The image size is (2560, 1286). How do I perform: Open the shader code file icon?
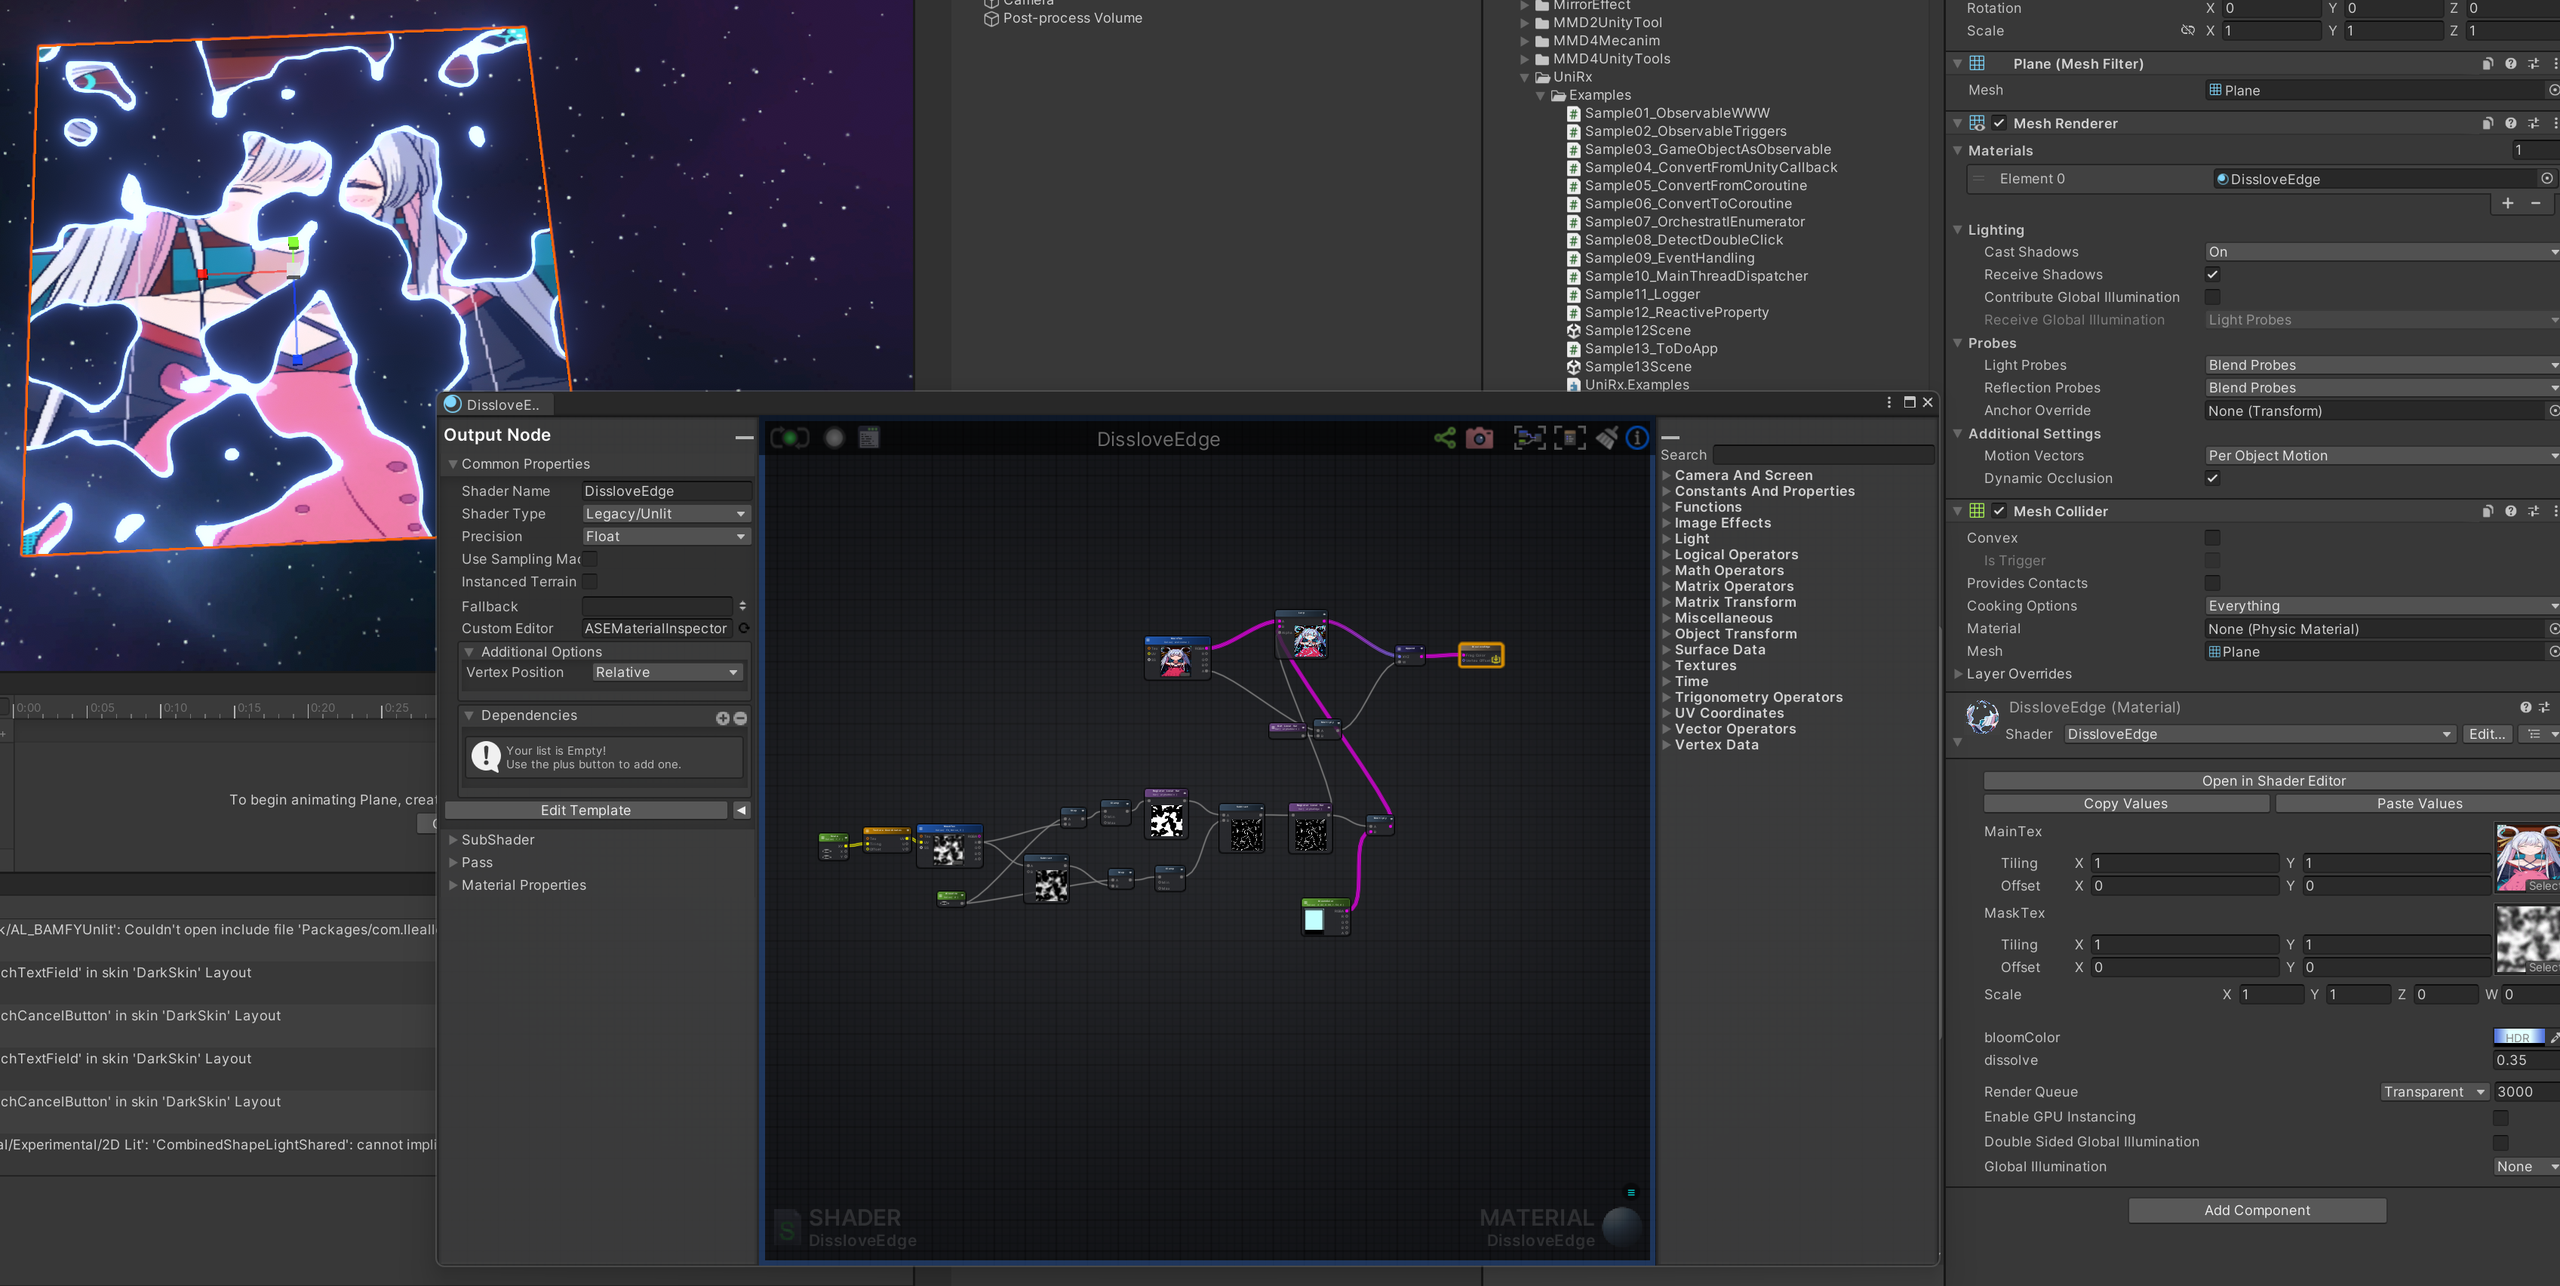pos(869,438)
